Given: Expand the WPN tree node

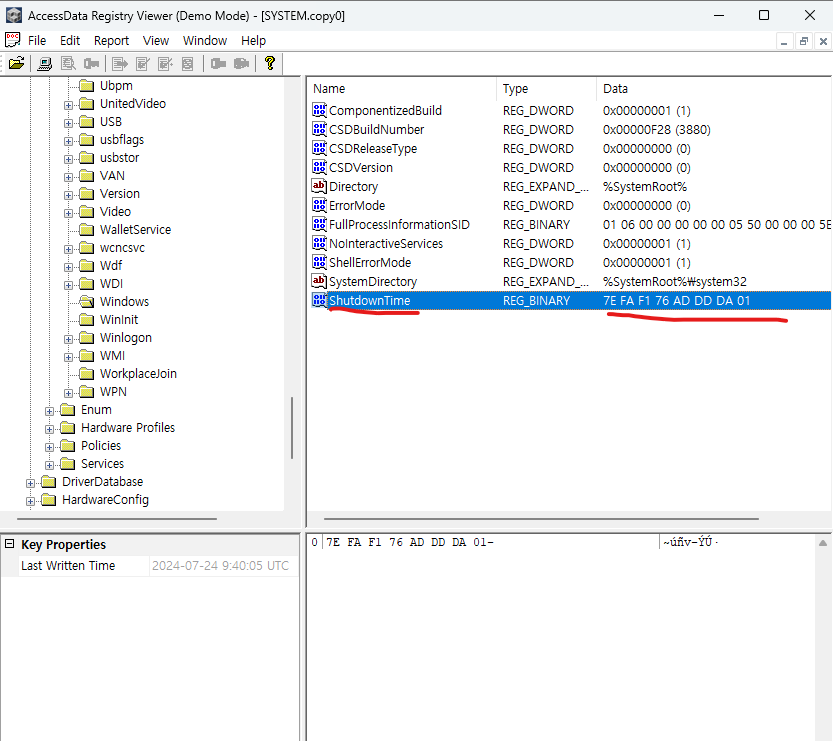Looking at the screenshot, I should click(x=69, y=394).
